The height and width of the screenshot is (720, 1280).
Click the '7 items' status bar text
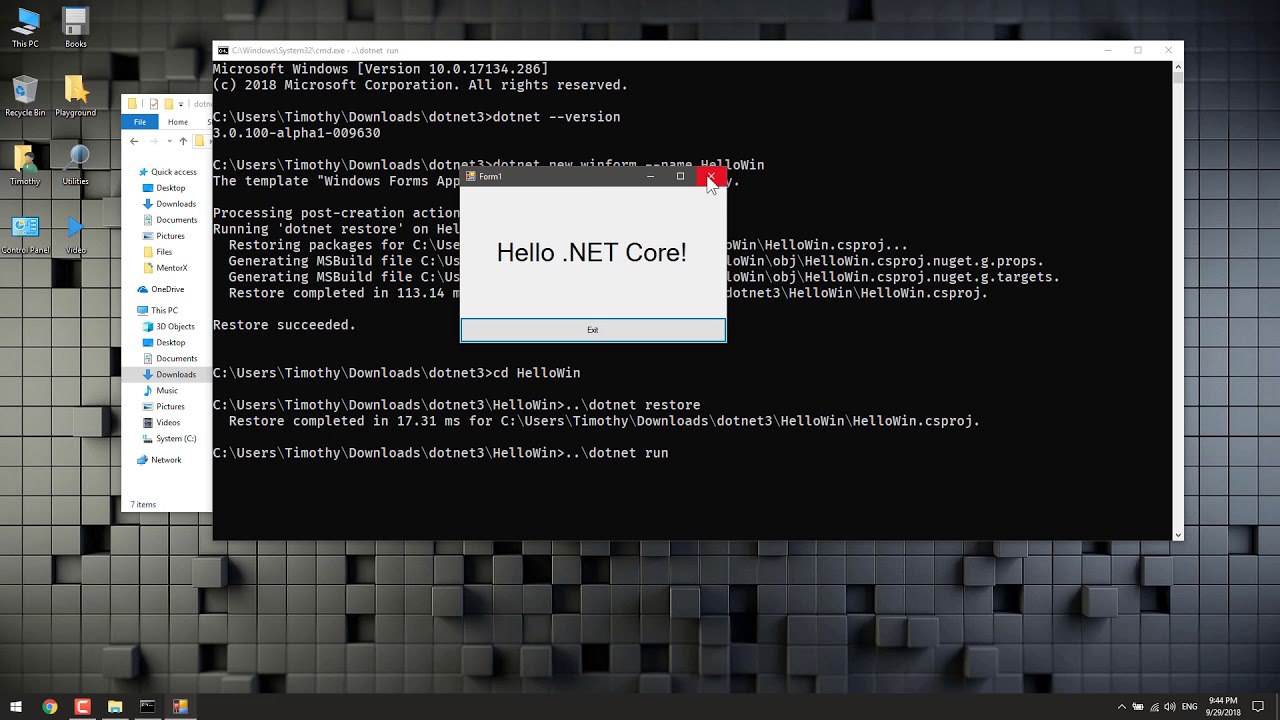[x=143, y=504]
